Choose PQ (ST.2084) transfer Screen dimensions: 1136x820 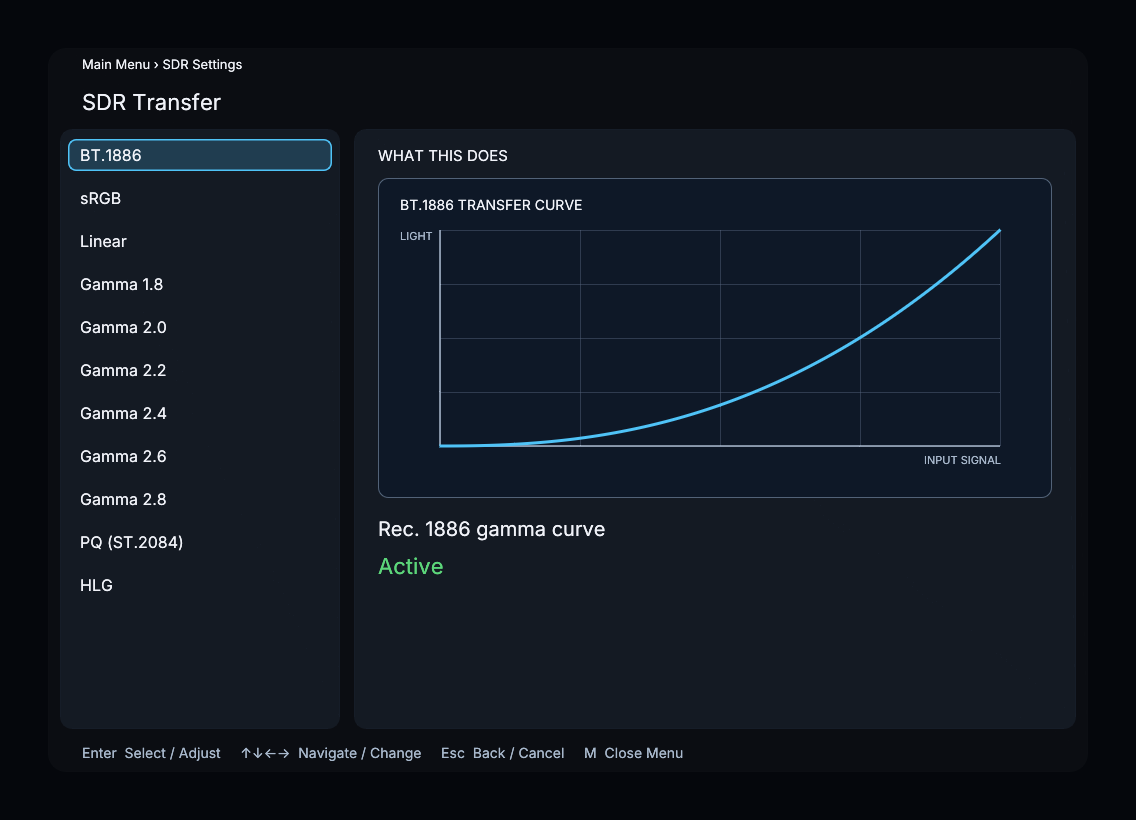(200, 542)
